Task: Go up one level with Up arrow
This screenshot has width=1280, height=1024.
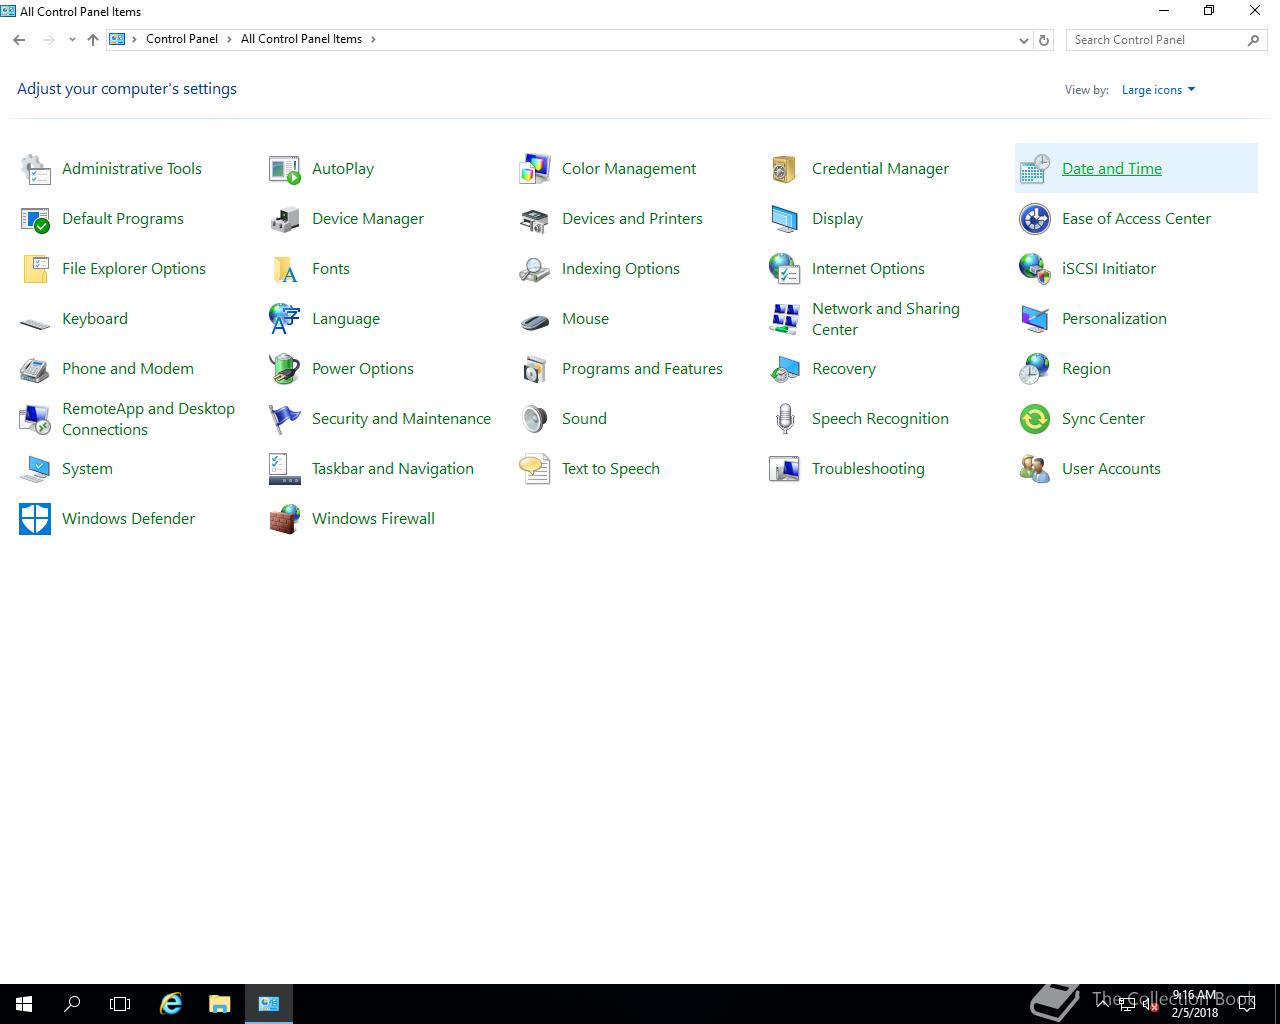Action: coord(92,40)
